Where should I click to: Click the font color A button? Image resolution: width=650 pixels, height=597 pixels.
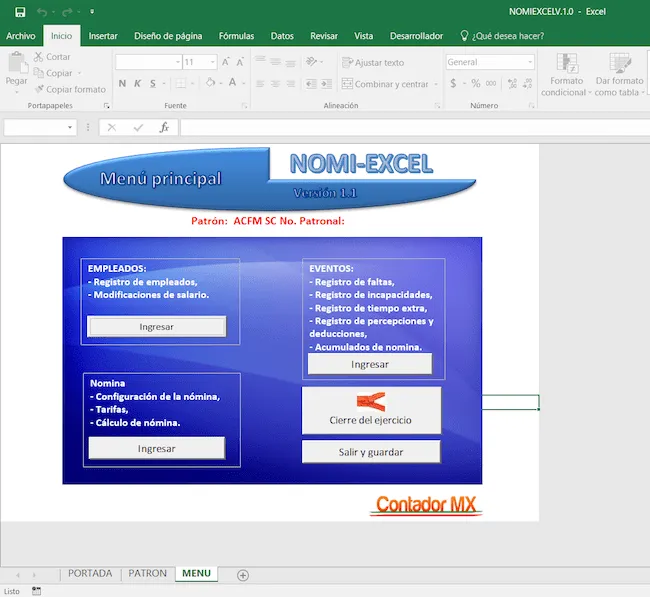click(233, 83)
